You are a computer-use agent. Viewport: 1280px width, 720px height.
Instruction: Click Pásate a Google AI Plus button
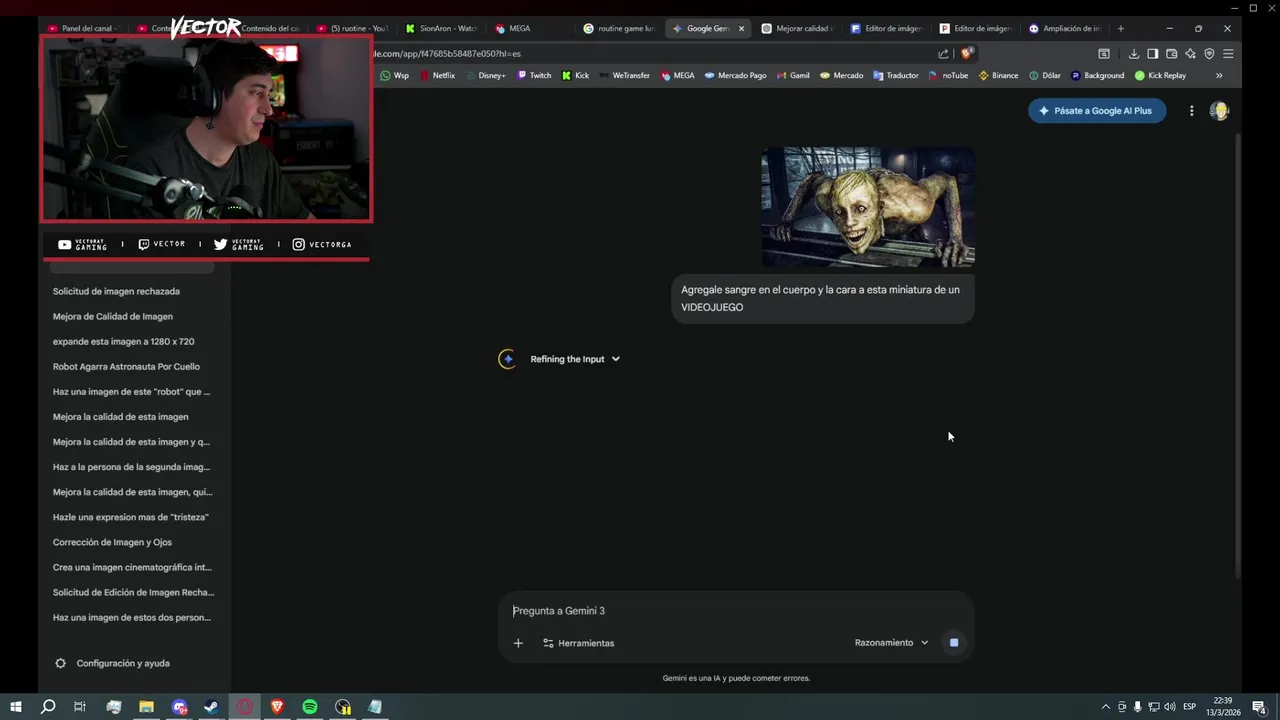pos(1097,111)
